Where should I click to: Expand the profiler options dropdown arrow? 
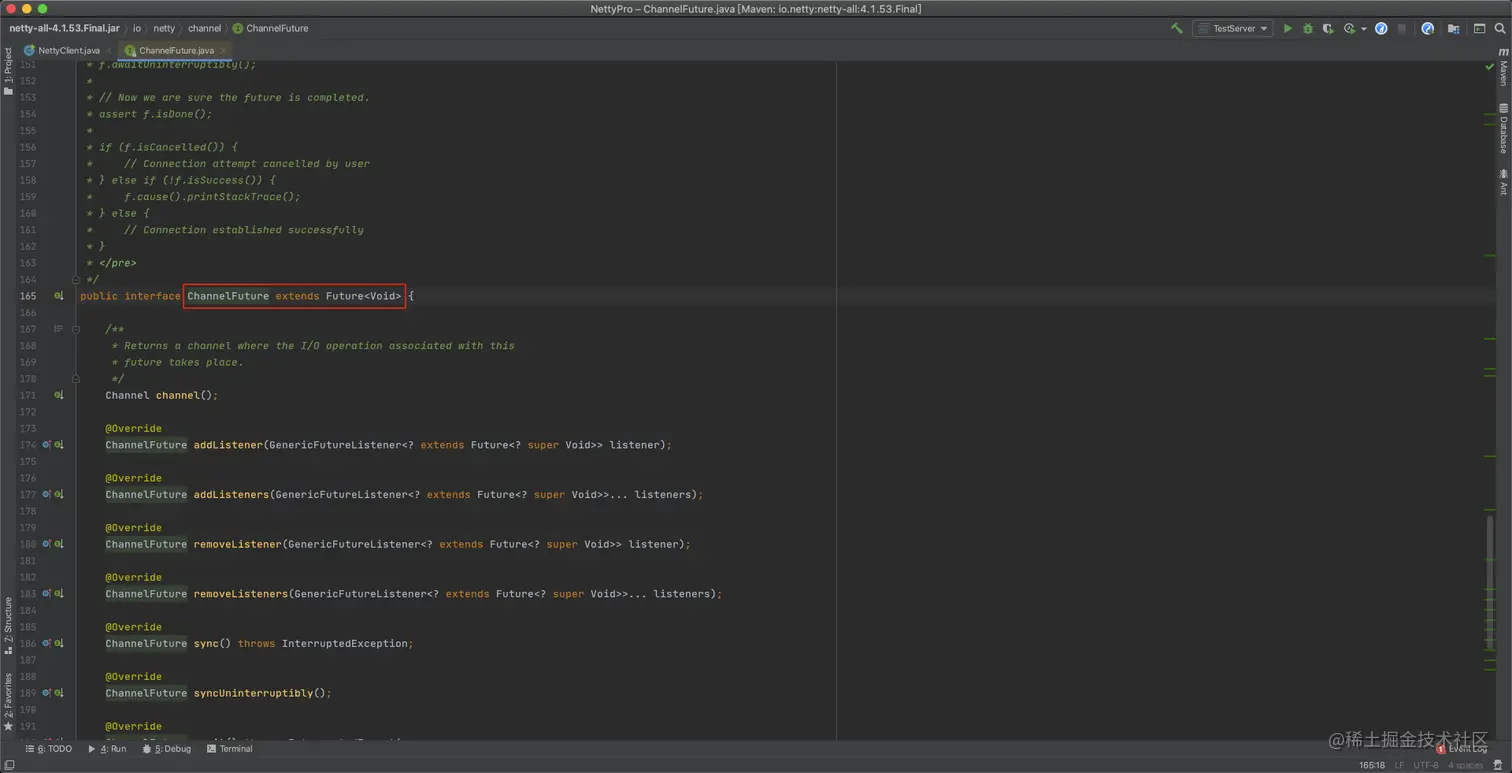tap(1364, 29)
